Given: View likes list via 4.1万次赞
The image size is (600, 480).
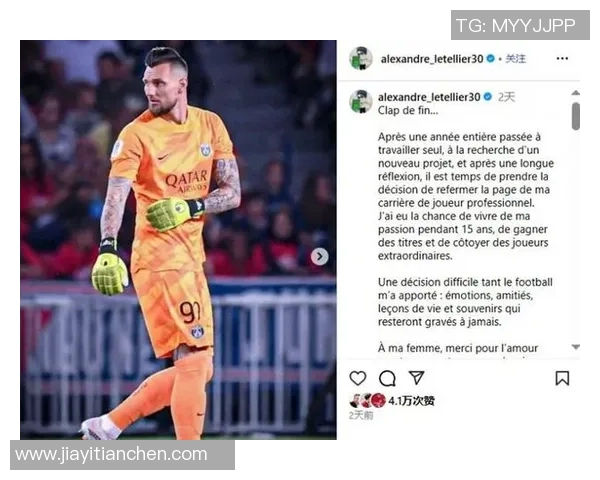Looking at the screenshot, I should pos(411,401).
